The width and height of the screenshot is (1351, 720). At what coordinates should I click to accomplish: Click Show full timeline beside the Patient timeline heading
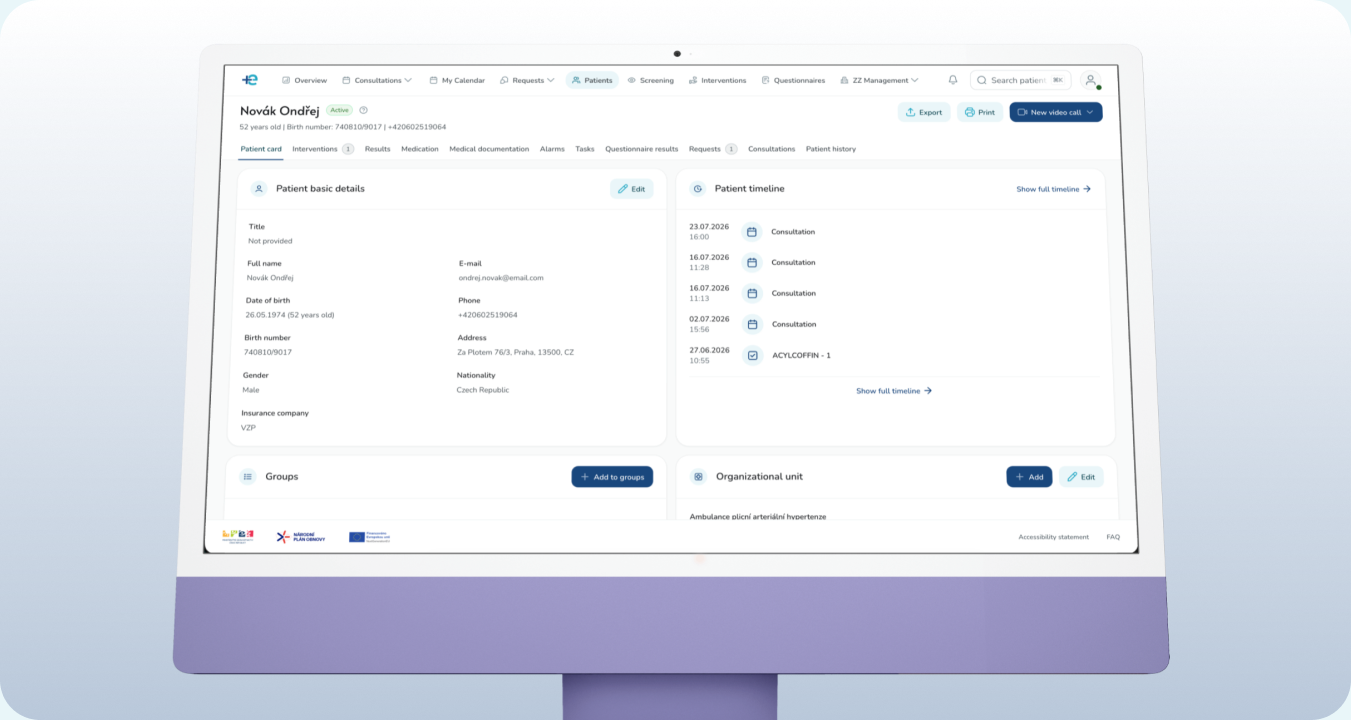click(x=1053, y=189)
